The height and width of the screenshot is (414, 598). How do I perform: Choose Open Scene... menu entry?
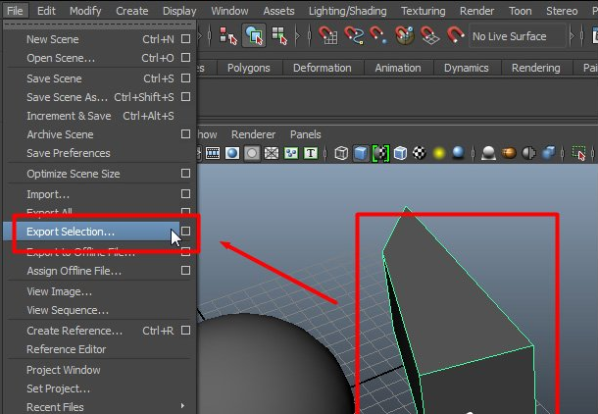coord(100,58)
